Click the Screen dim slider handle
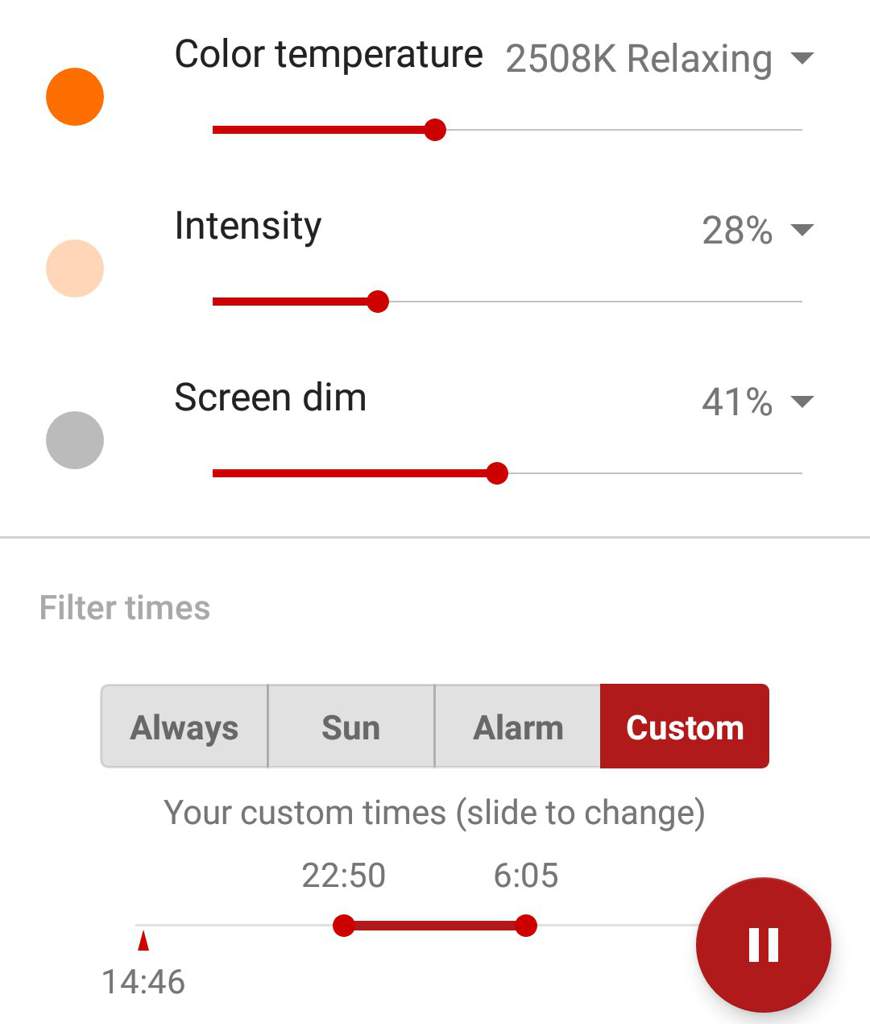The image size is (870, 1024). tap(497, 473)
